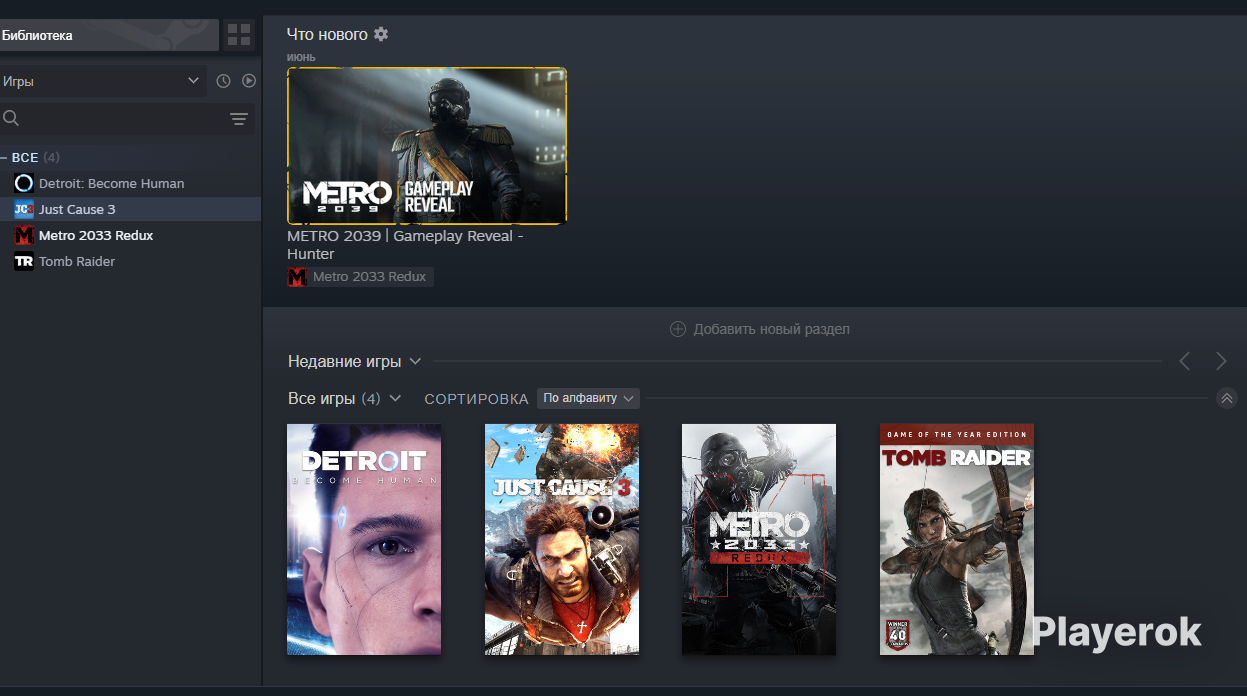This screenshot has width=1247, height=696.
Task: Click the Tomb Raider TR sidebar icon
Action: pos(24,261)
